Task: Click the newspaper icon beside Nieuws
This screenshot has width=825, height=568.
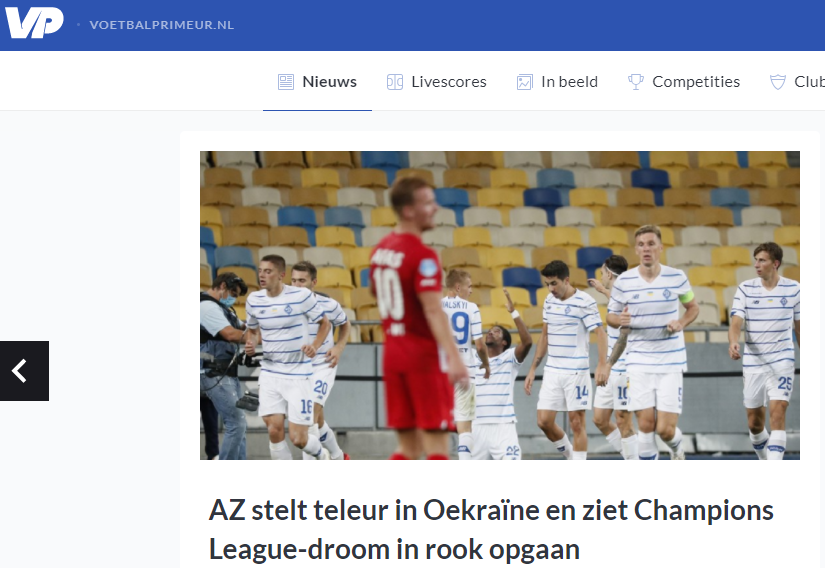Action: click(x=286, y=82)
